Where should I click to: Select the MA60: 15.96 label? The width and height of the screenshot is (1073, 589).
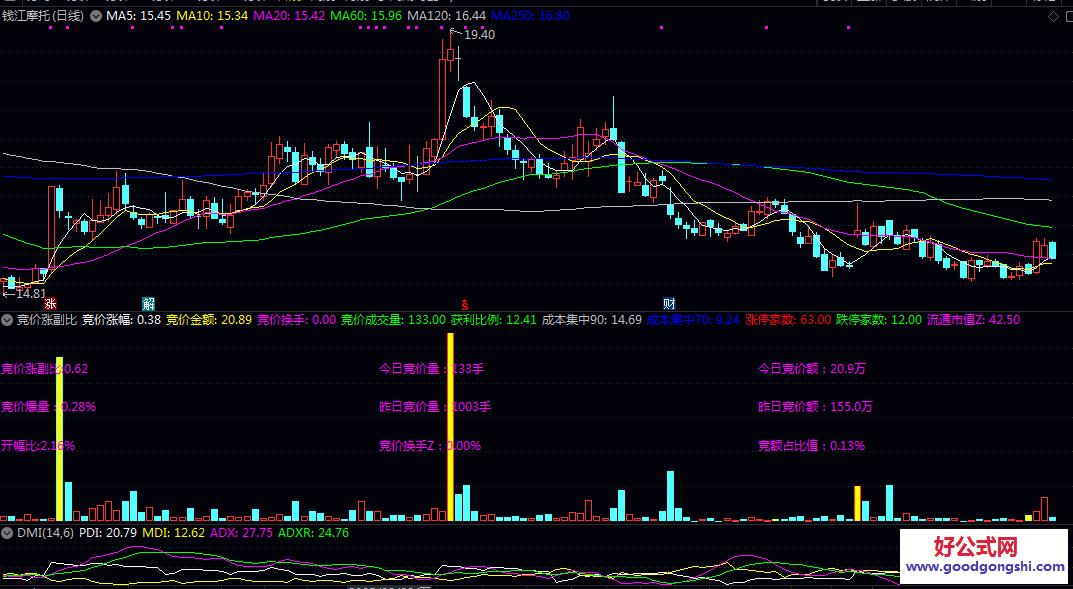click(x=366, y=16)
